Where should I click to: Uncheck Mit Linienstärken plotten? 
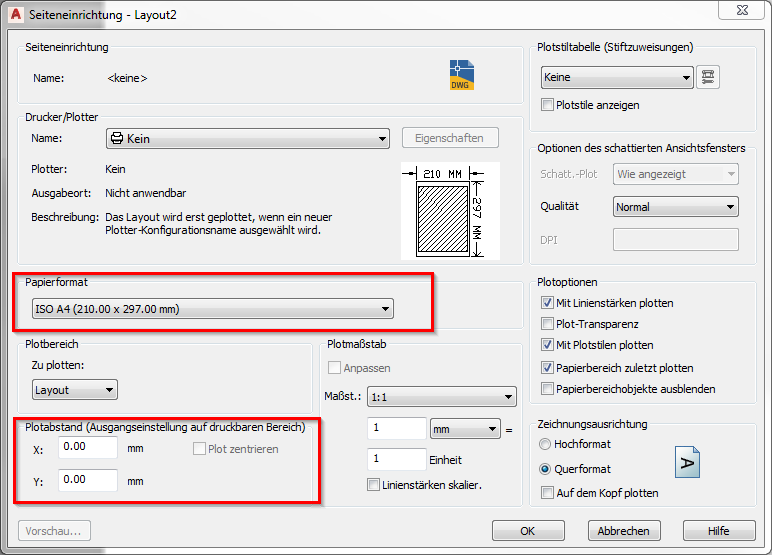[x=547, y=303]
